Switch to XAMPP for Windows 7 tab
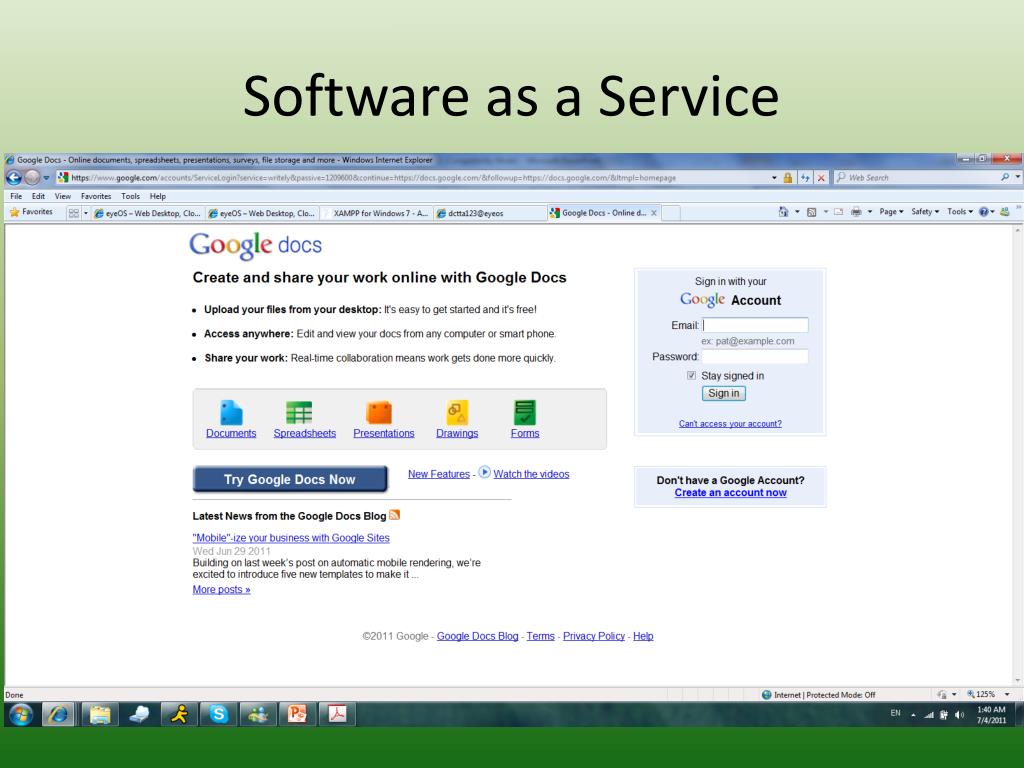Viewport: 1024px width, 768px height. click(x=376, y=213)
